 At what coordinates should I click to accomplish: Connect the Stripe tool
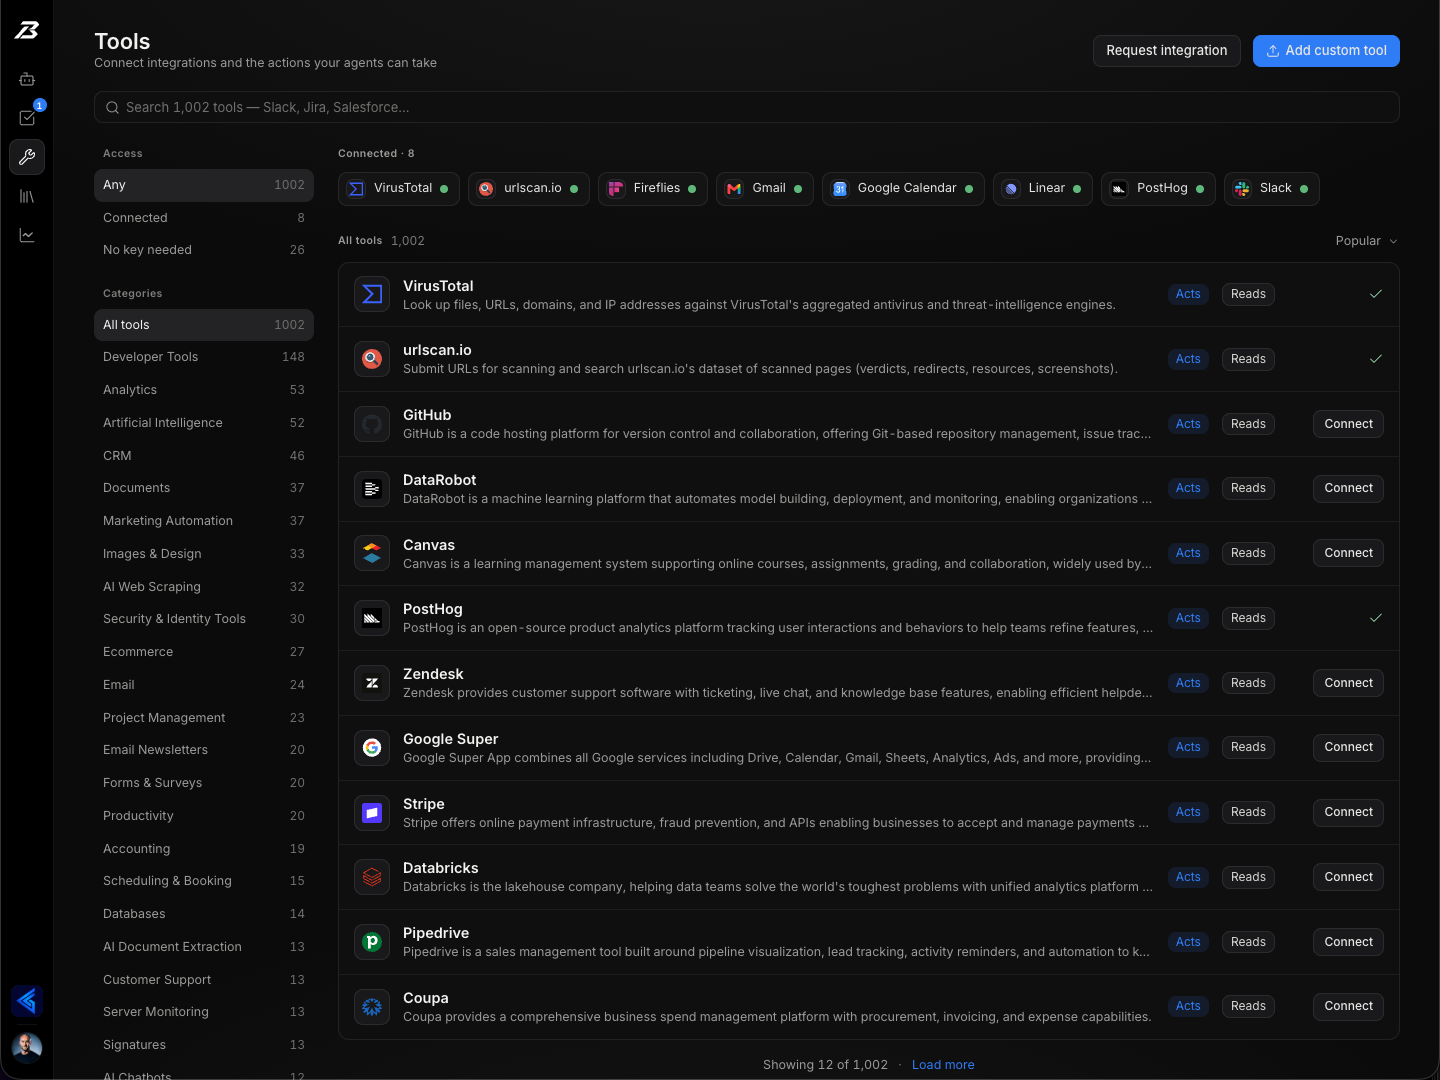pos(1348,812)
